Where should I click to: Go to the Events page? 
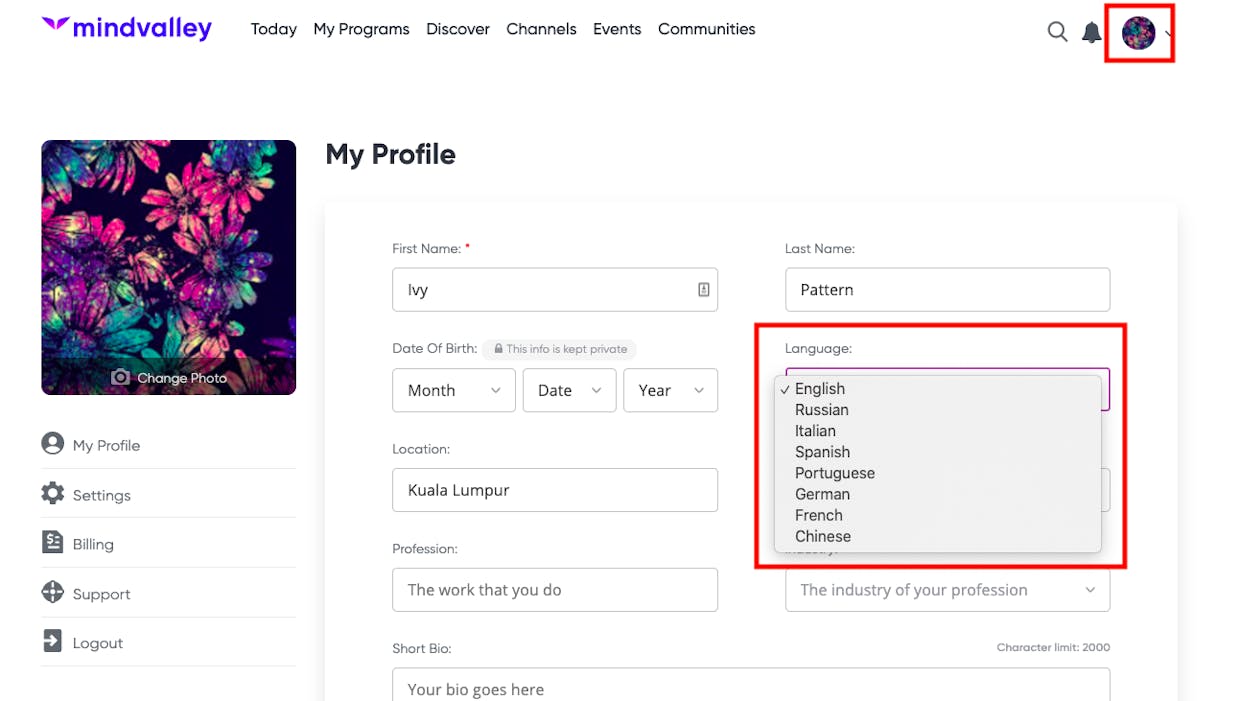pos(617,29)
